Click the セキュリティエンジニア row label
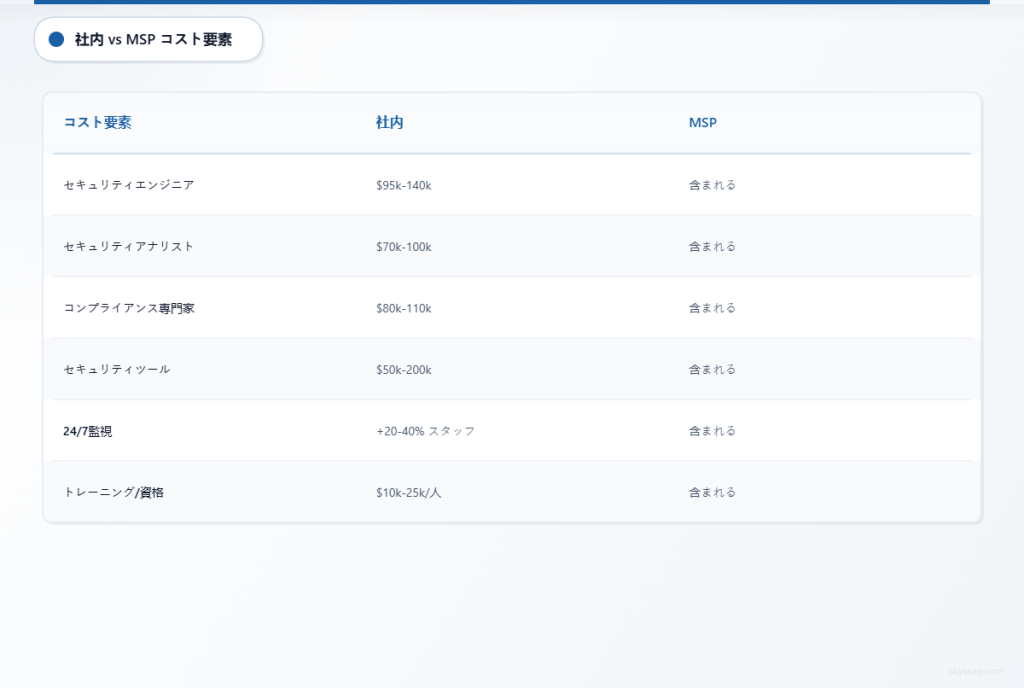This screenshot has width=1024, height=688. 129,185
